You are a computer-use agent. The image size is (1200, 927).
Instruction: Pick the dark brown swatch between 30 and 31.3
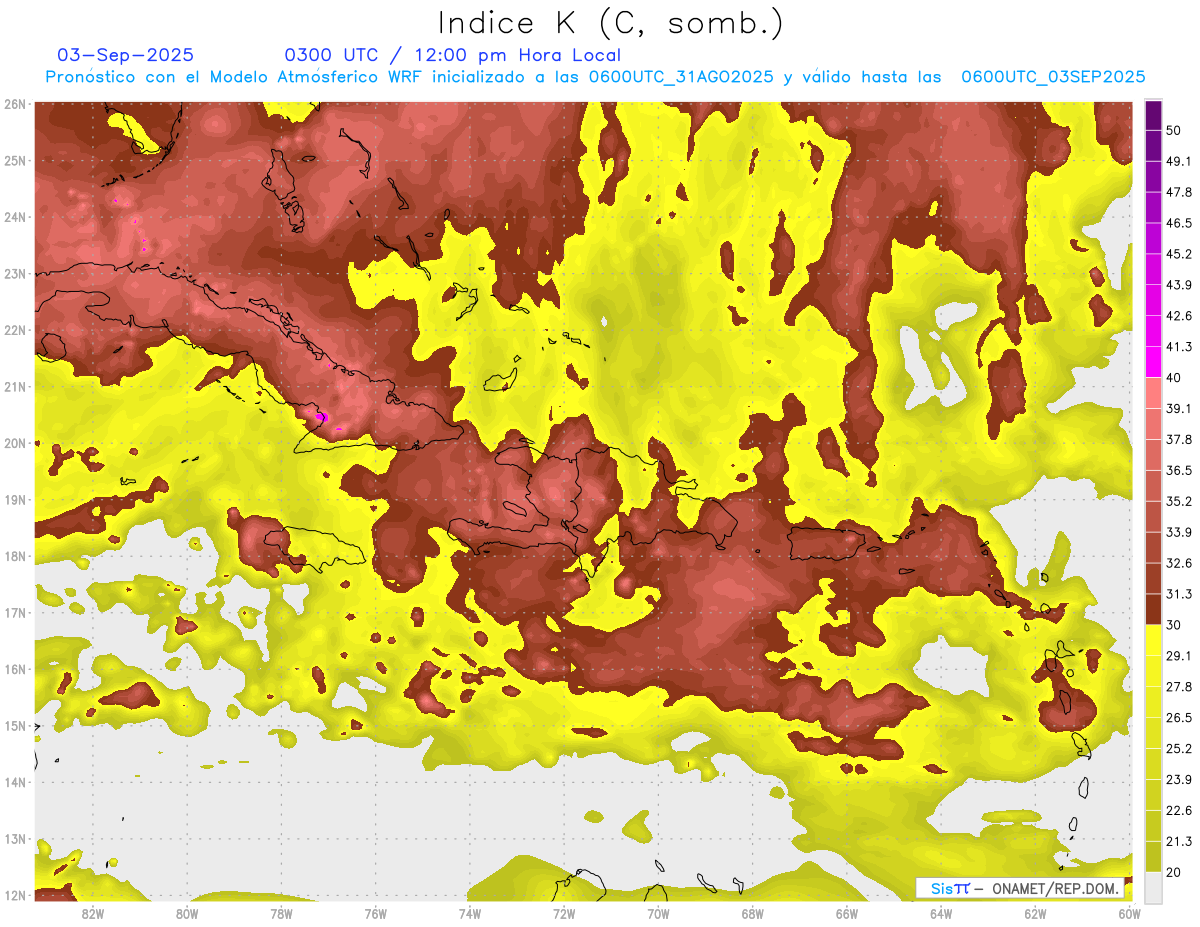[1153, 609]
